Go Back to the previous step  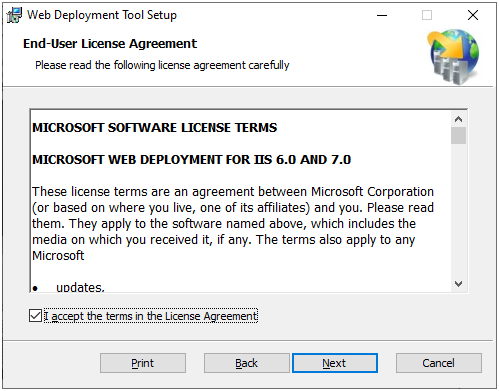pos(247,363)
